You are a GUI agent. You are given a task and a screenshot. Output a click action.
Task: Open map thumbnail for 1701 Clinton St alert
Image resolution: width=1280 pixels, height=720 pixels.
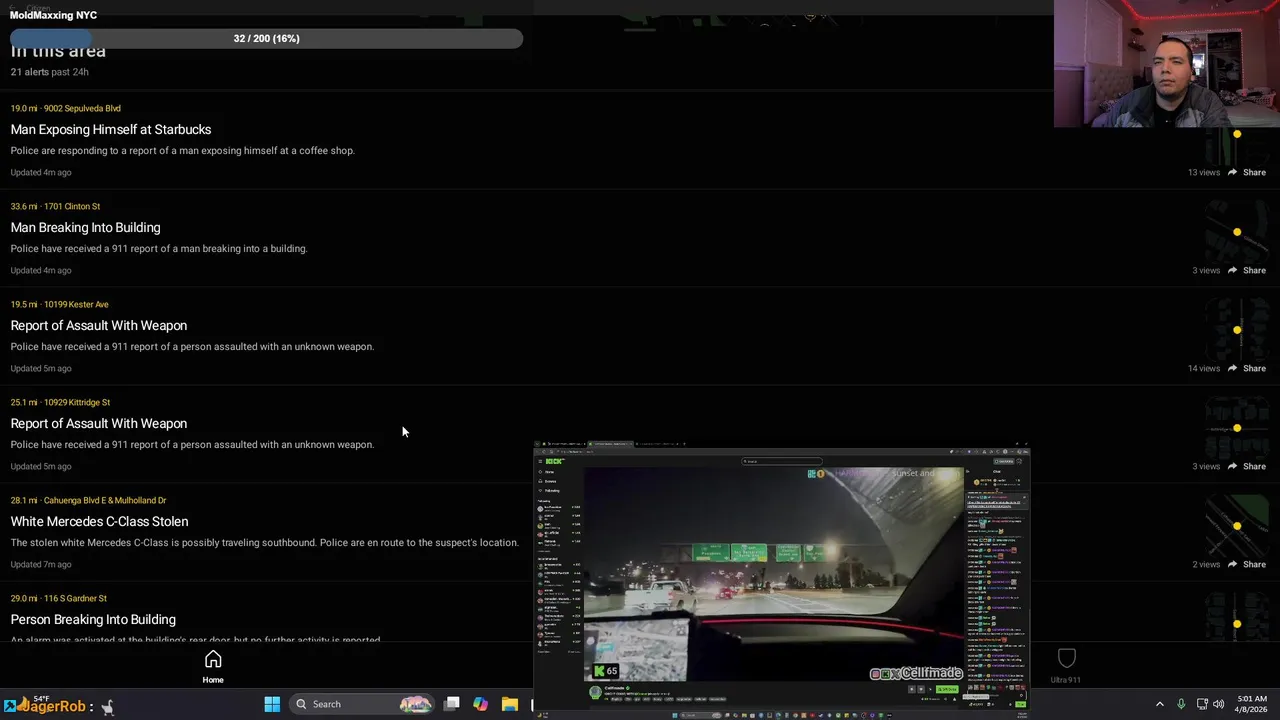pyautogui.click(x=1237, y=232)
